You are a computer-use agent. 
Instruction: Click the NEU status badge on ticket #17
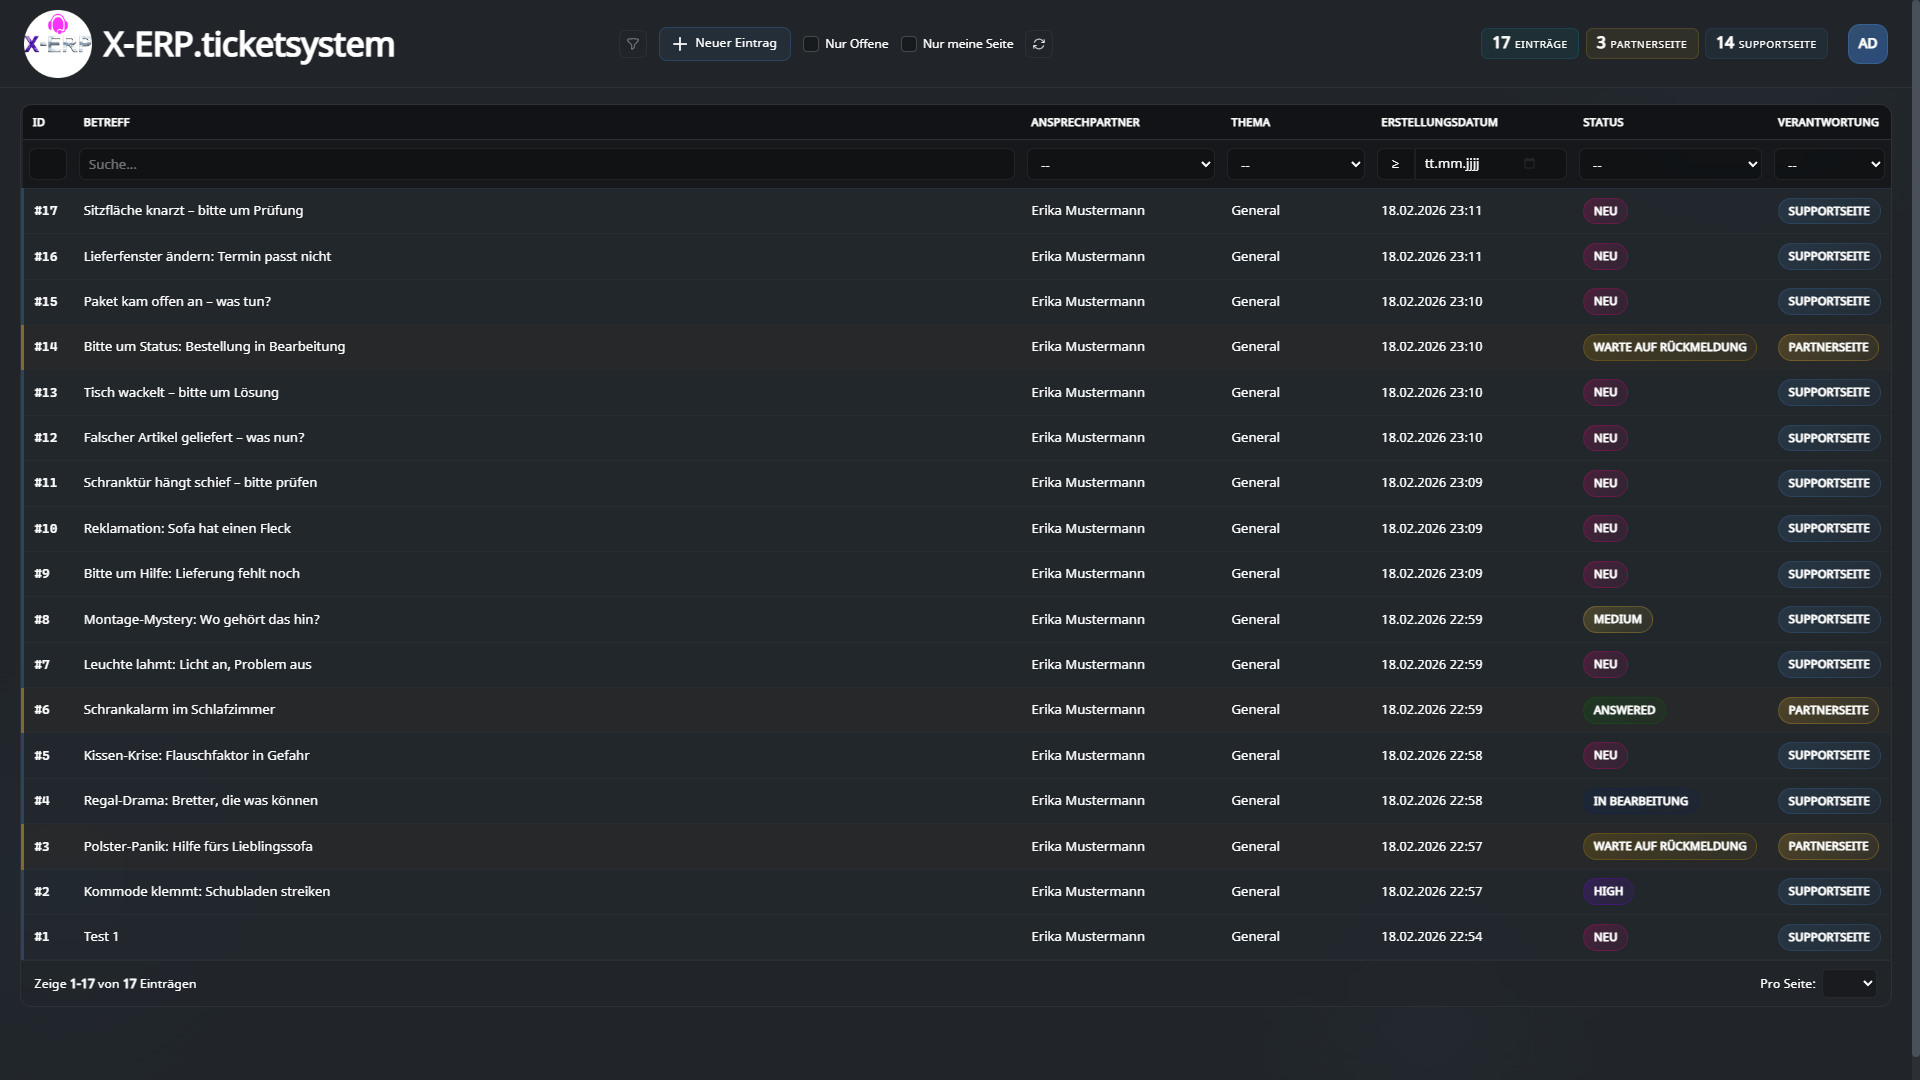pyautogui.click(x=1604, y=211)
